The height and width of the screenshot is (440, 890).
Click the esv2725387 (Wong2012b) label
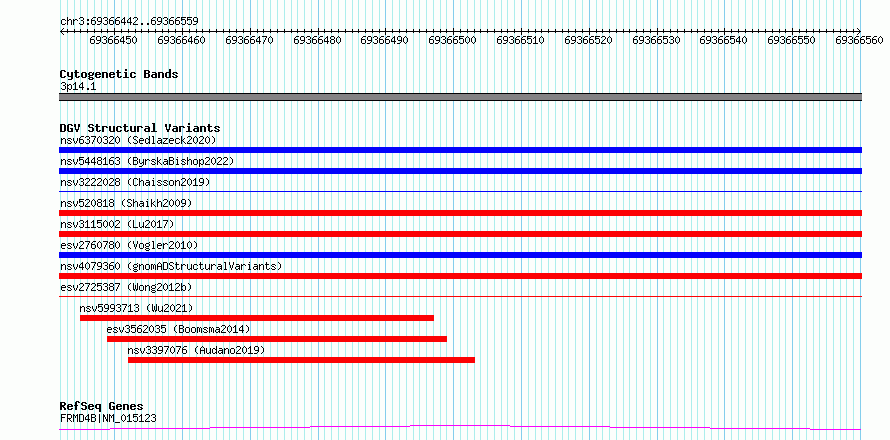tap(126, 287)
